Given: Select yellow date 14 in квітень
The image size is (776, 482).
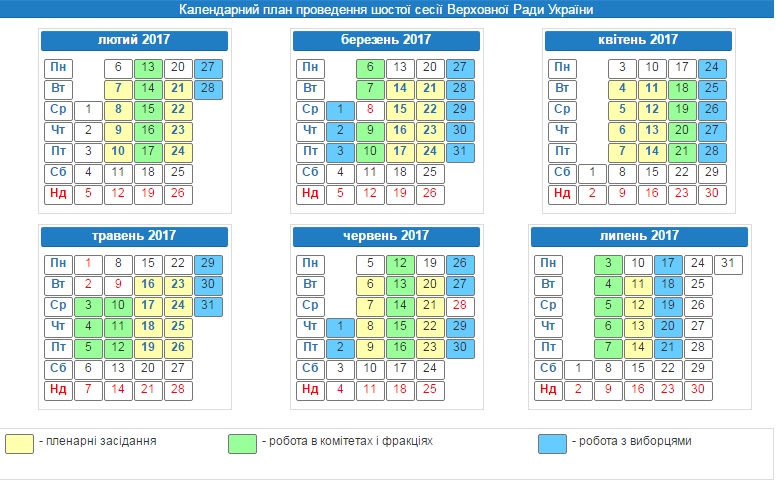Looking at the screenshot, I should [652, 152].
